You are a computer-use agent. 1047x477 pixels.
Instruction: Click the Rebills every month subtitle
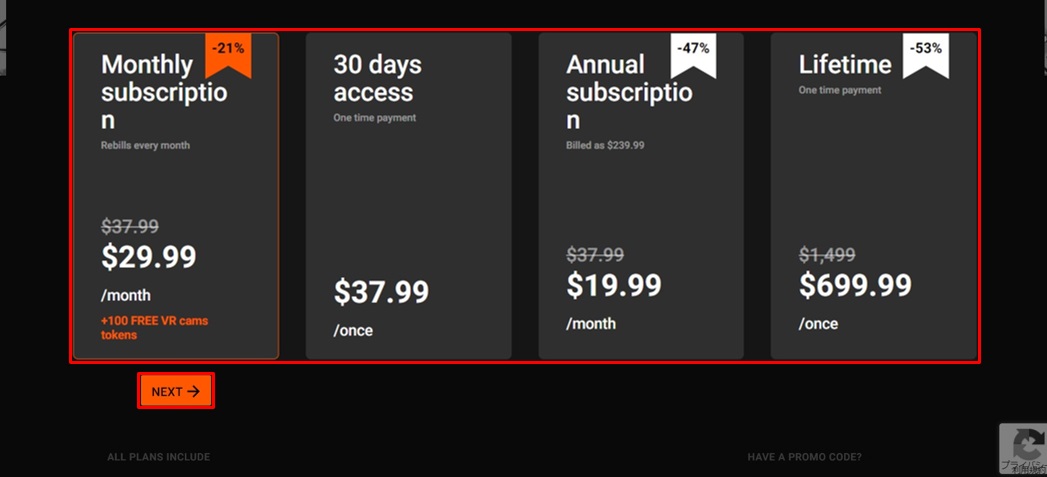pyautogui.click(x=145, y=145)
